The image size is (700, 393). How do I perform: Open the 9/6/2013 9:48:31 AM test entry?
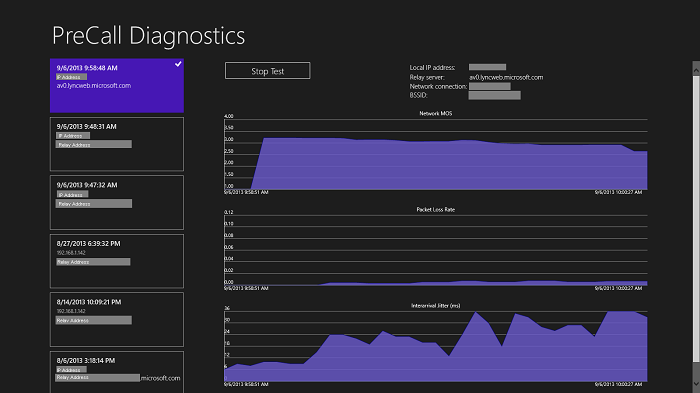click(117, 144)
